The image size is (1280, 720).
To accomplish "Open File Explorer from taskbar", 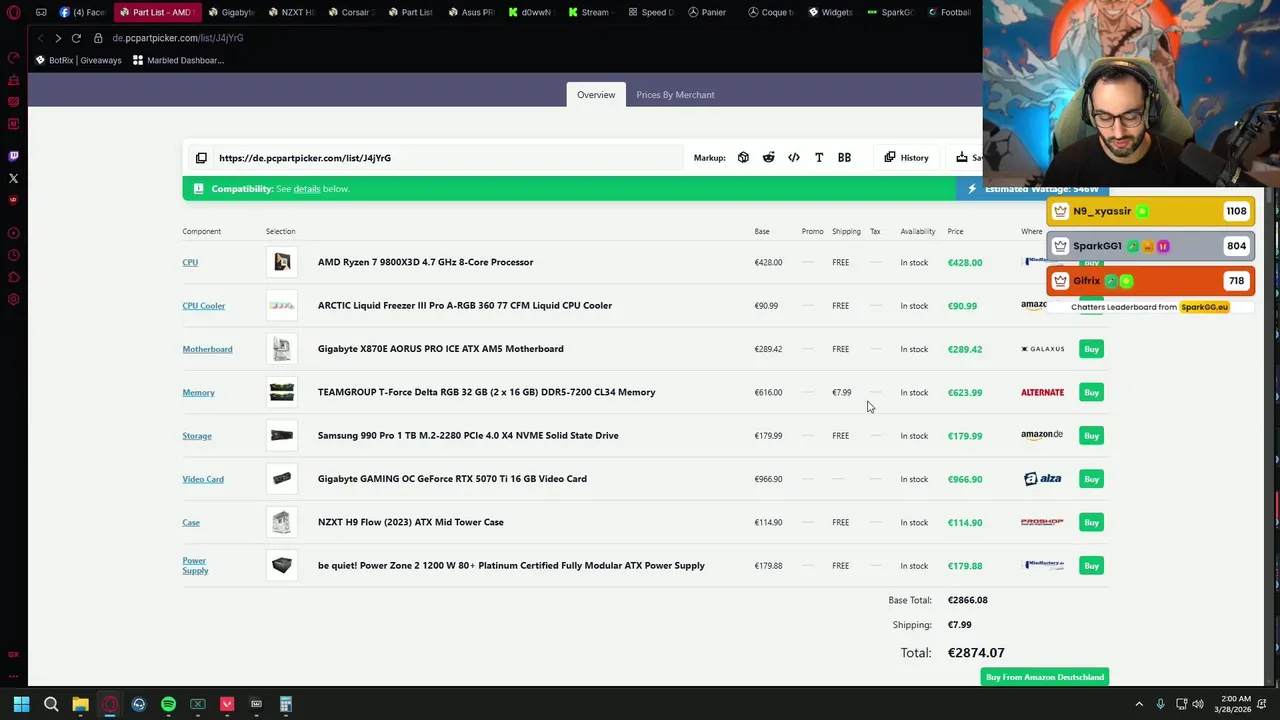I will (80, 704).
